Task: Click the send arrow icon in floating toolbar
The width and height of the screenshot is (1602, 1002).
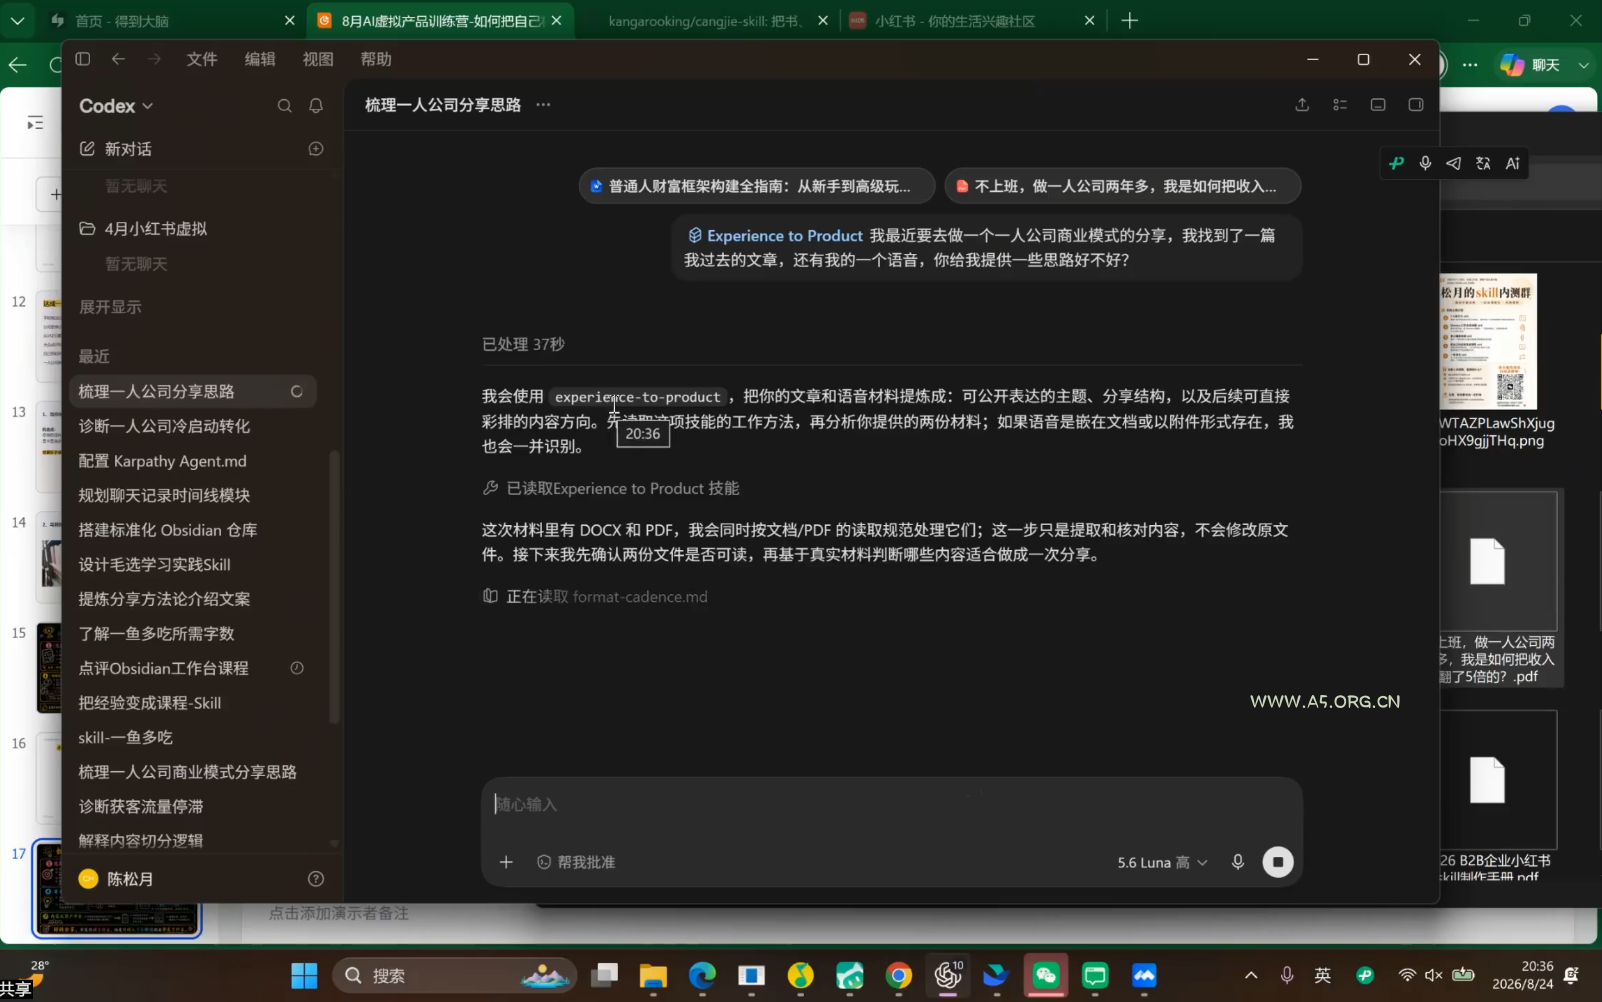Action: coord(1454,163)
